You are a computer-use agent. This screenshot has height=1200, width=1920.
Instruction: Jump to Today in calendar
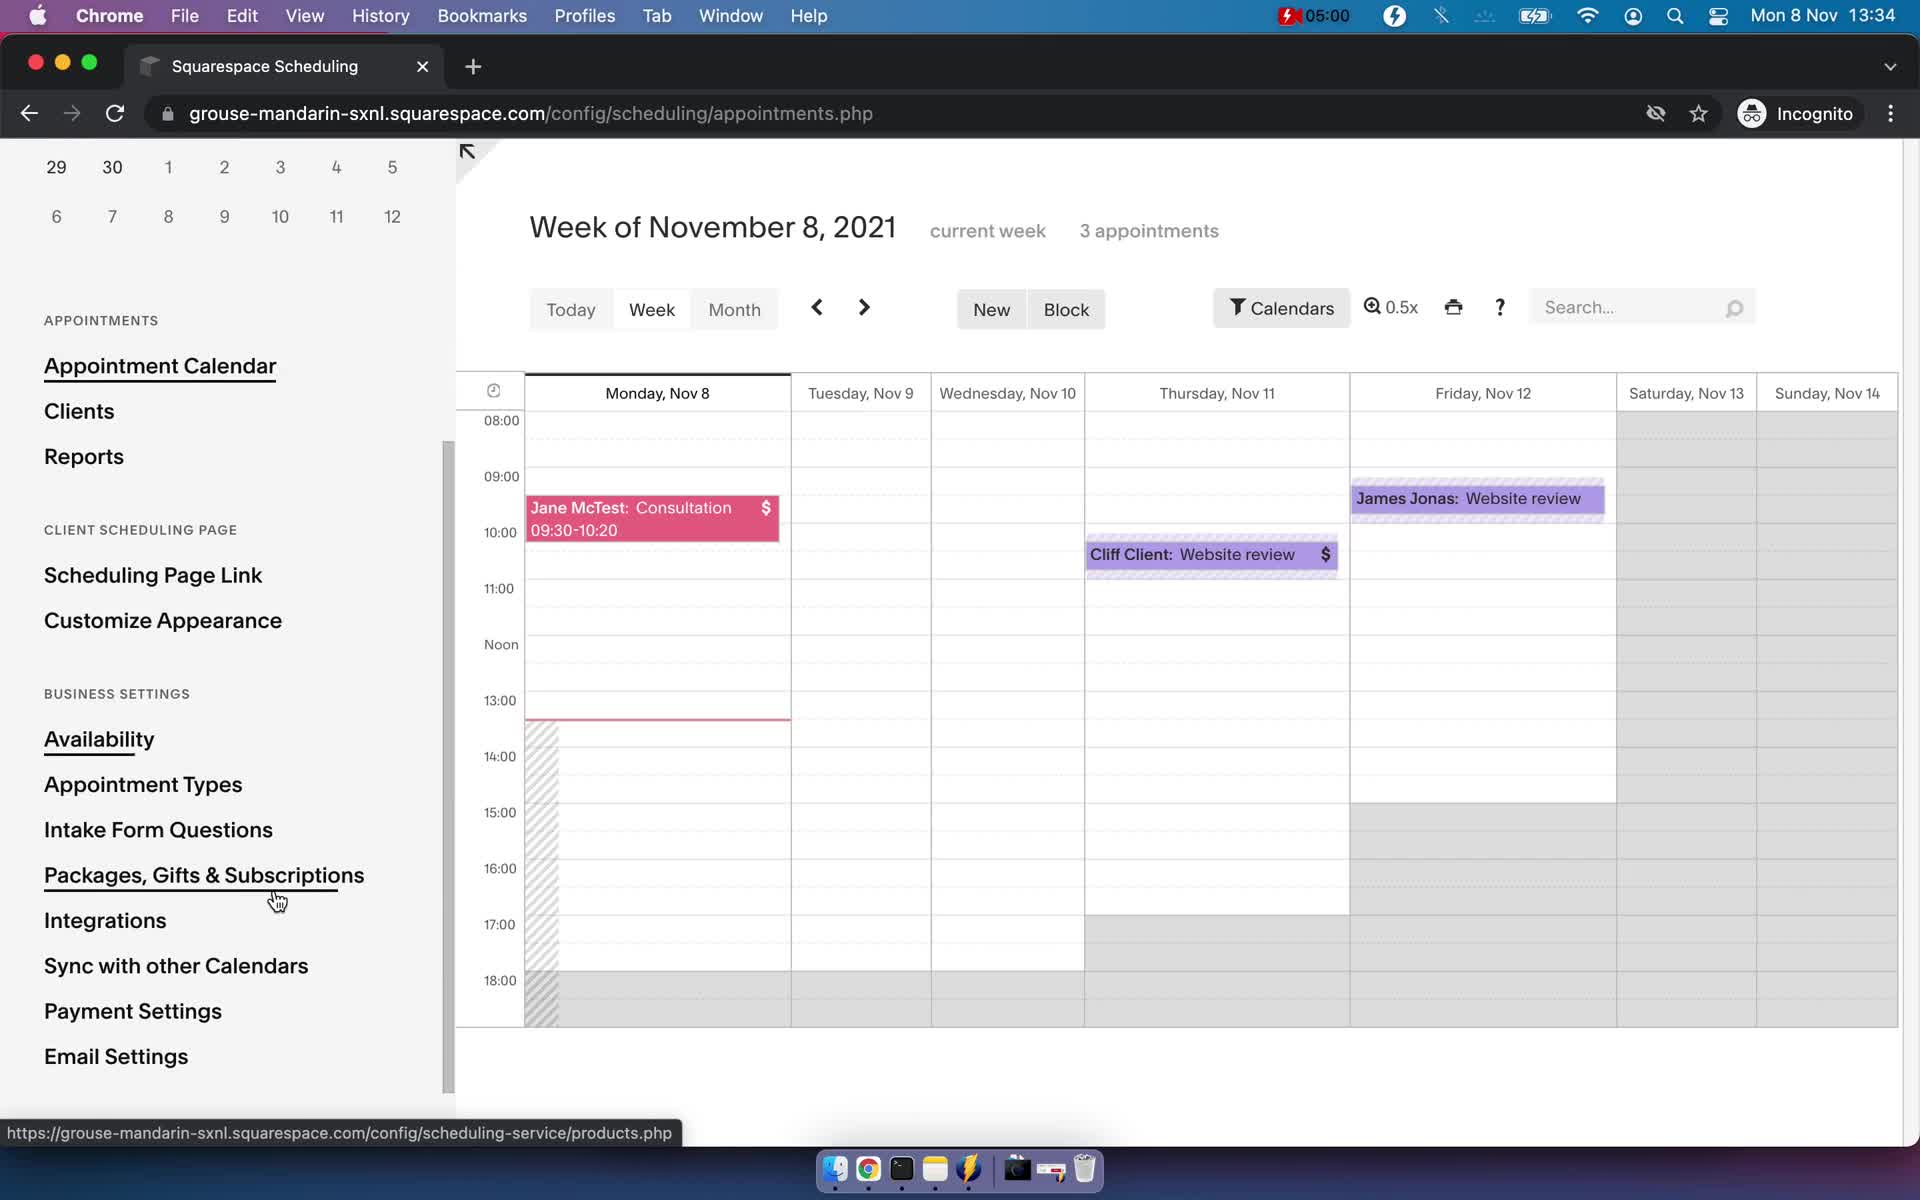pos(571,310)
